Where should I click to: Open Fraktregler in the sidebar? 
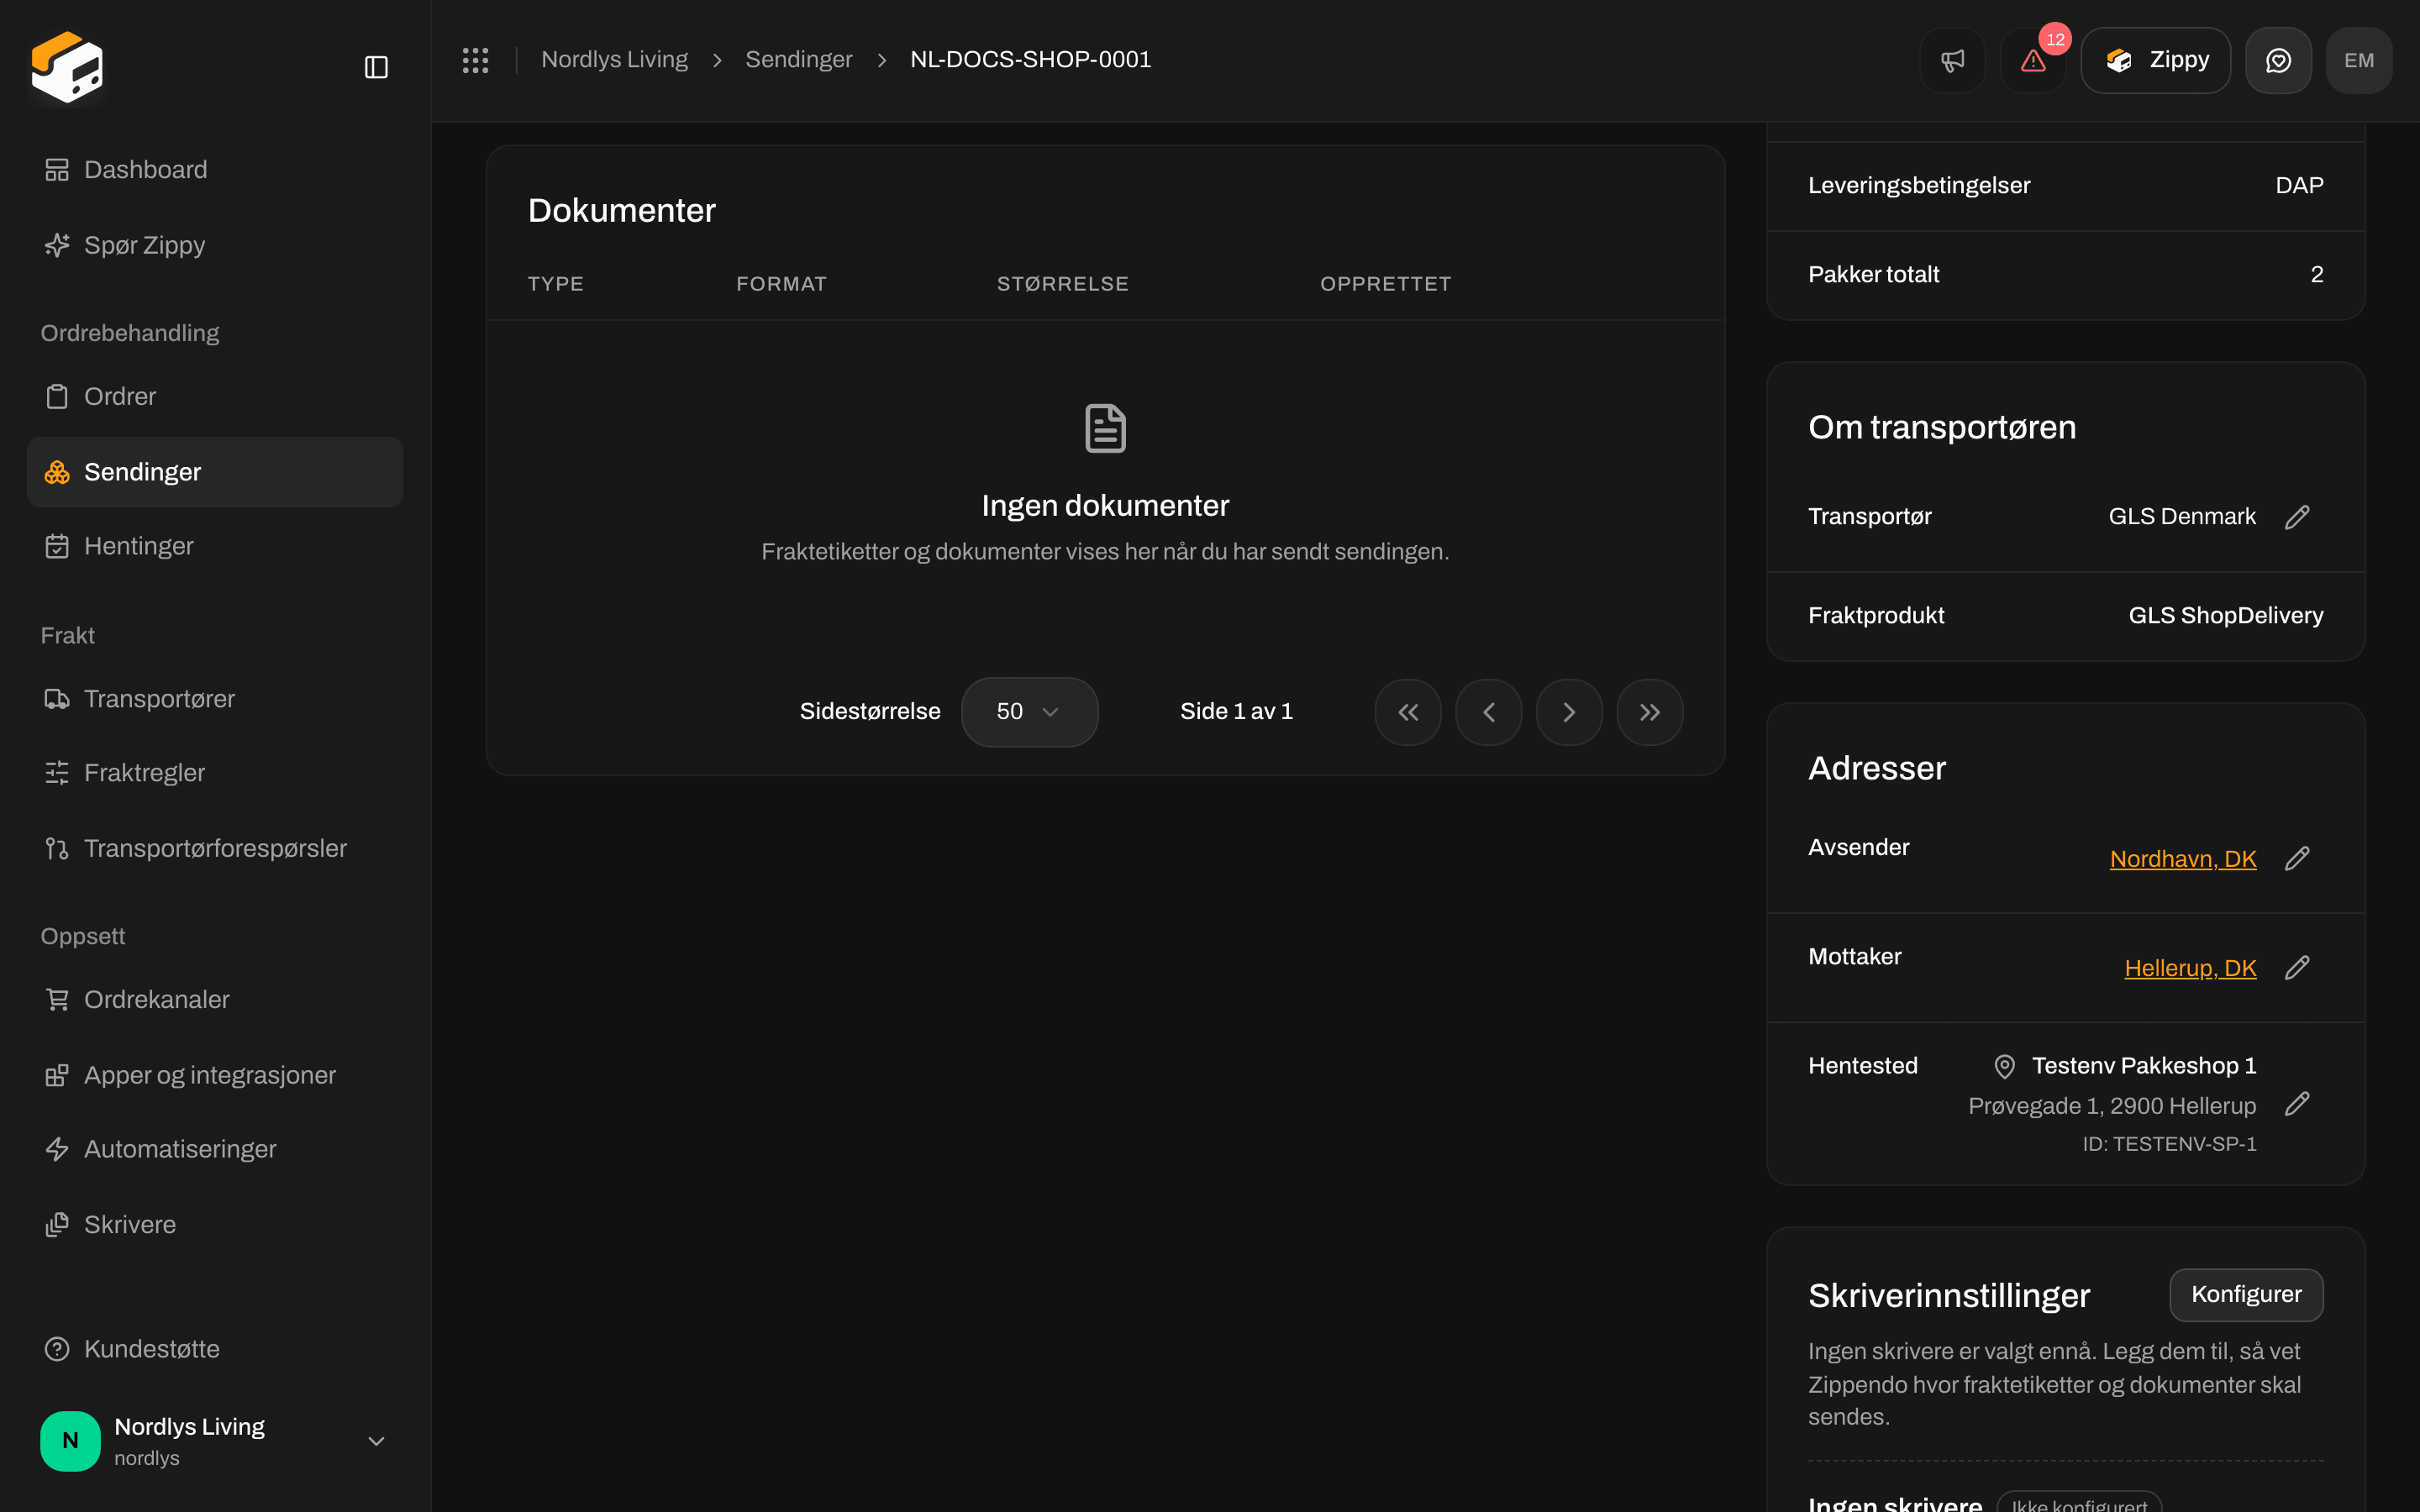[215, 773]
